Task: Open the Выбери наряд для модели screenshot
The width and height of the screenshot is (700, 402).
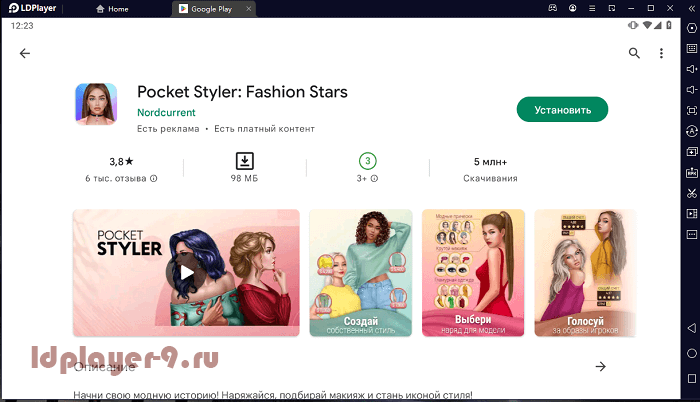Action: tap(473, 272)
